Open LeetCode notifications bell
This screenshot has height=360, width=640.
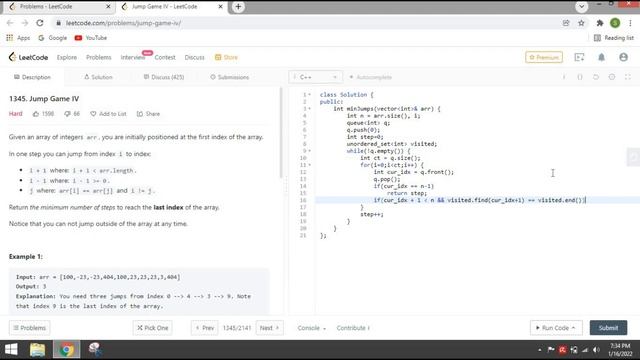coord(601,58)
